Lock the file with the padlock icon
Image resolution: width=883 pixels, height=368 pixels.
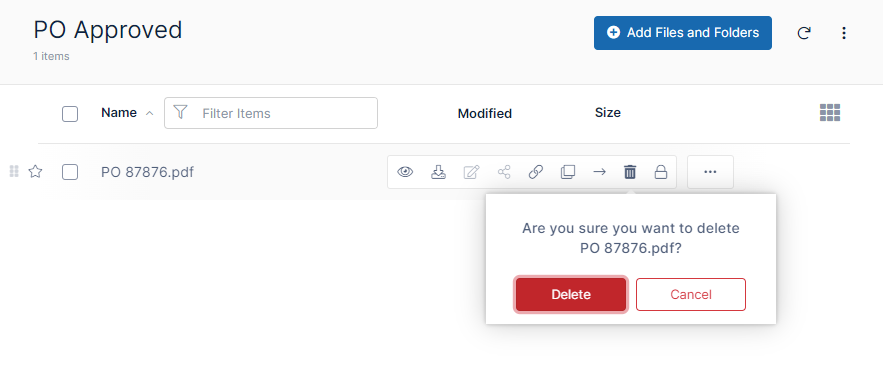click(x=661, y=172)
